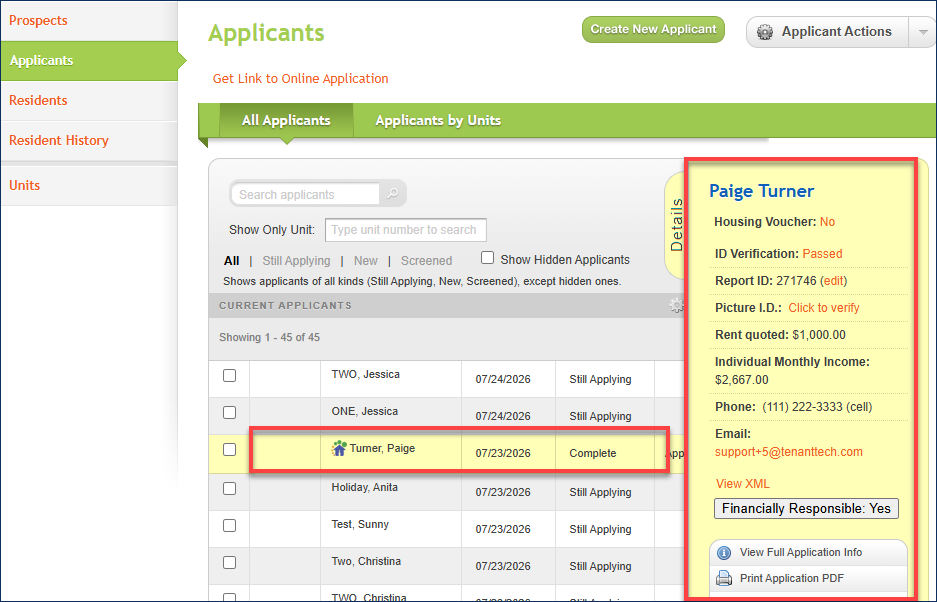The width and height of the screenshot is (937, 602).
Task: Click the name TWO, Jessica
Action: [366, 374]
